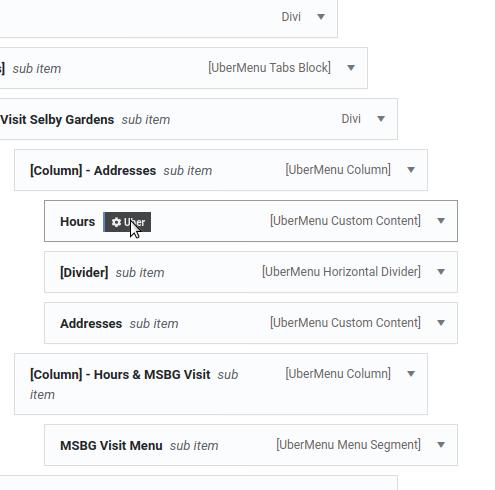Expand the [Column] - Hours & MSBG Visit arrow
This screenshot has height=490, width=495.
tap(411, 374)
